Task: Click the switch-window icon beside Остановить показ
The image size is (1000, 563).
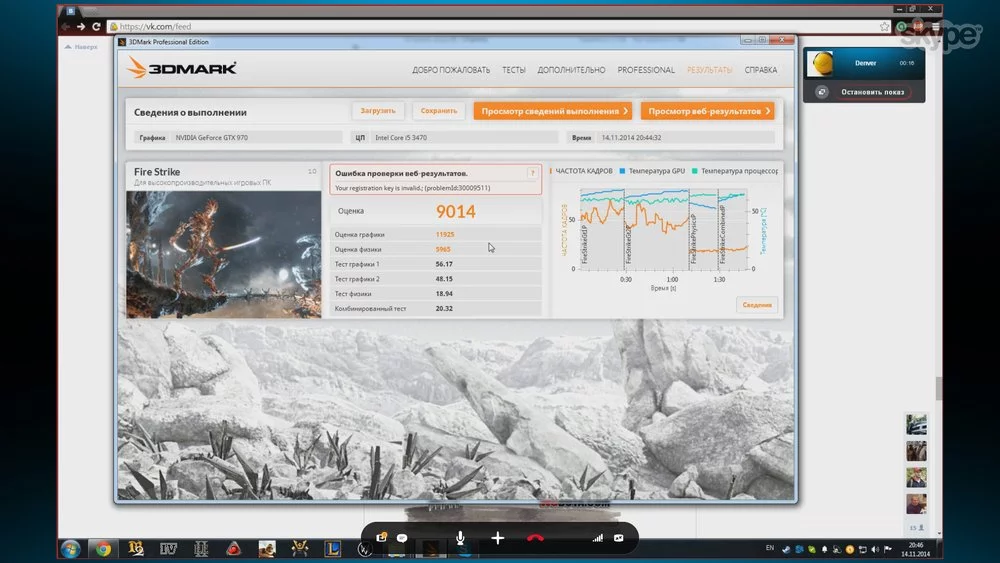Action: point(821,92)
